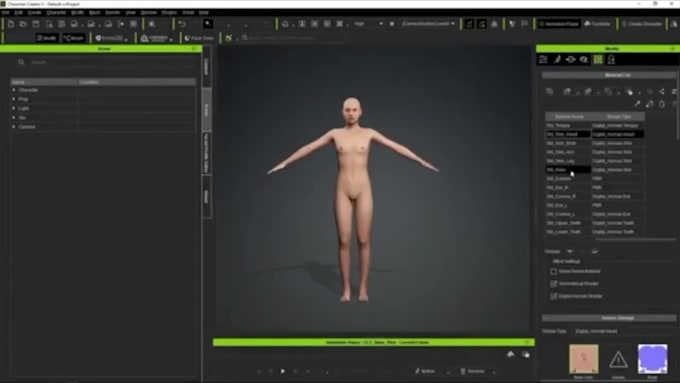The width and height of the screenshot is (680, 383).
Task: Click the play button in animation player
Action: [283, 371]
